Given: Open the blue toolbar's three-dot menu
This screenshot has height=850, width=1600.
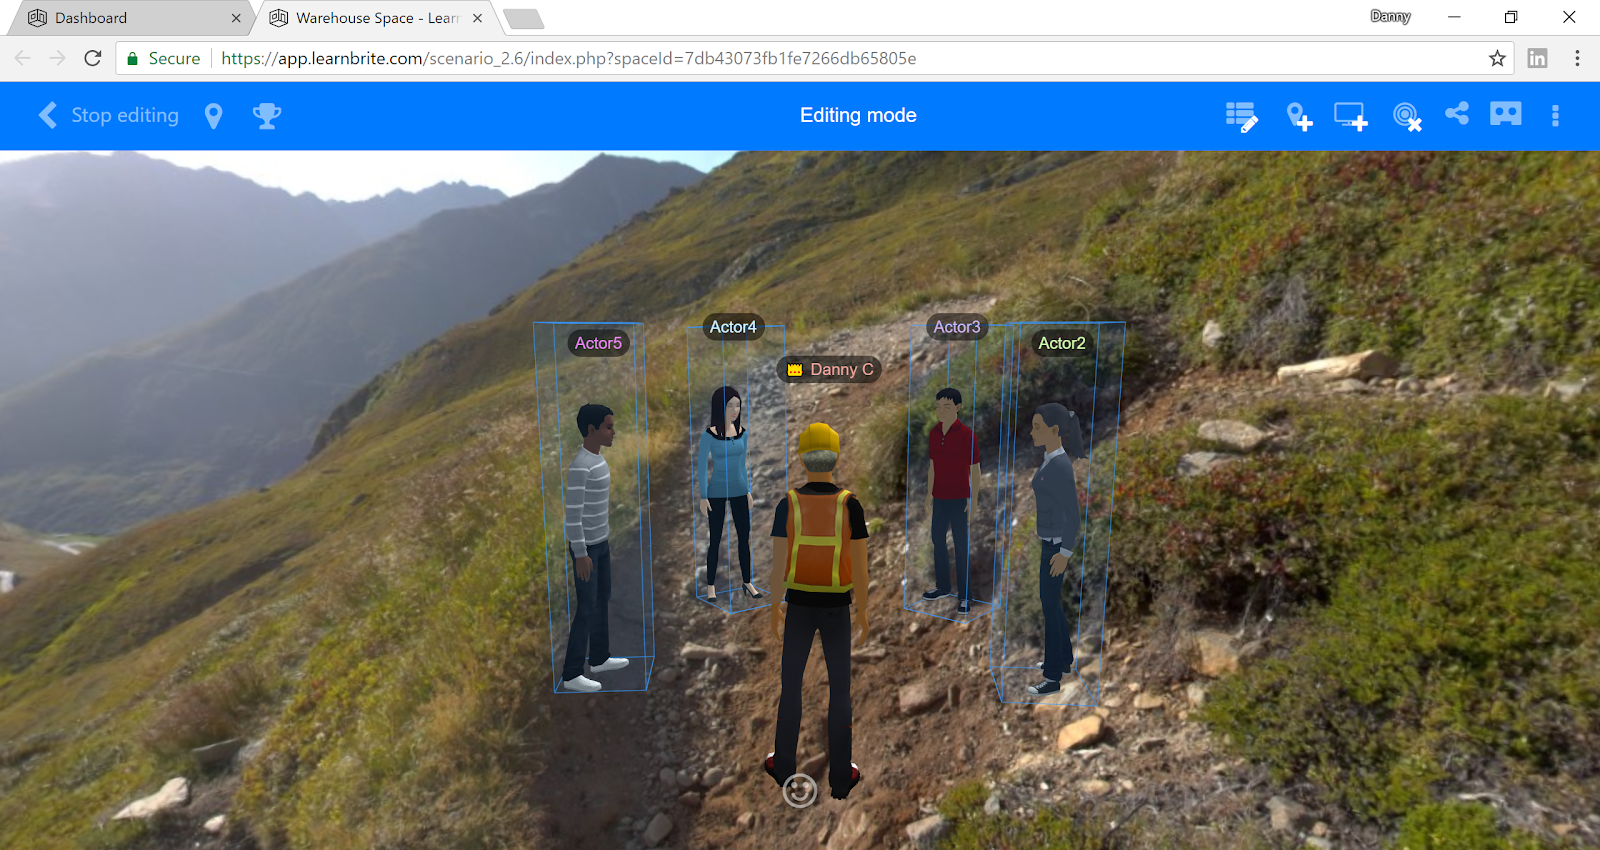Looking at the screenshot, I should [x=1555, y=116].
